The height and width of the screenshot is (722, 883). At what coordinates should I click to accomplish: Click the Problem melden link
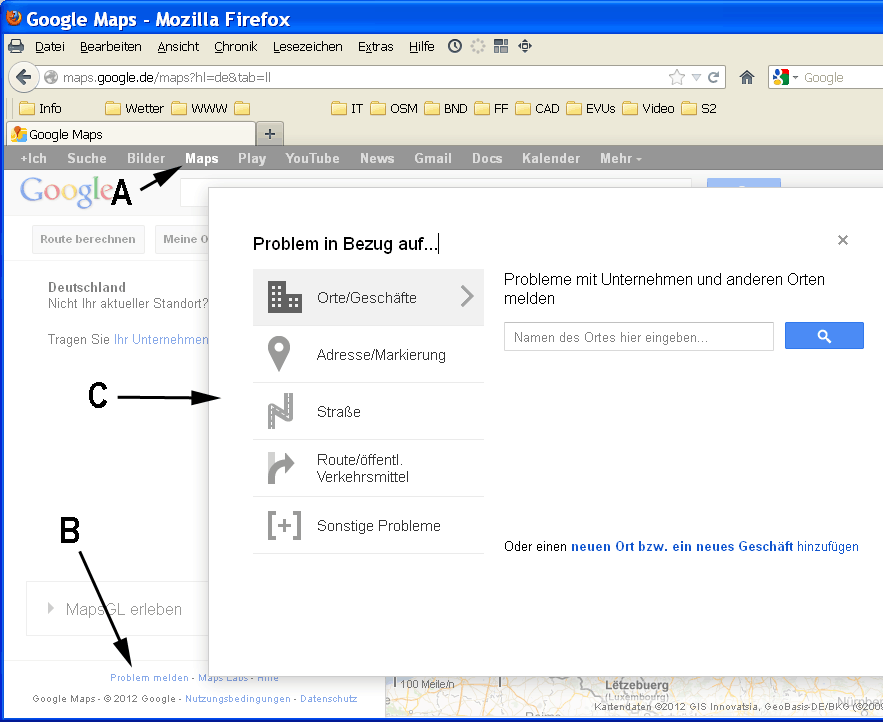pos(149,678)
